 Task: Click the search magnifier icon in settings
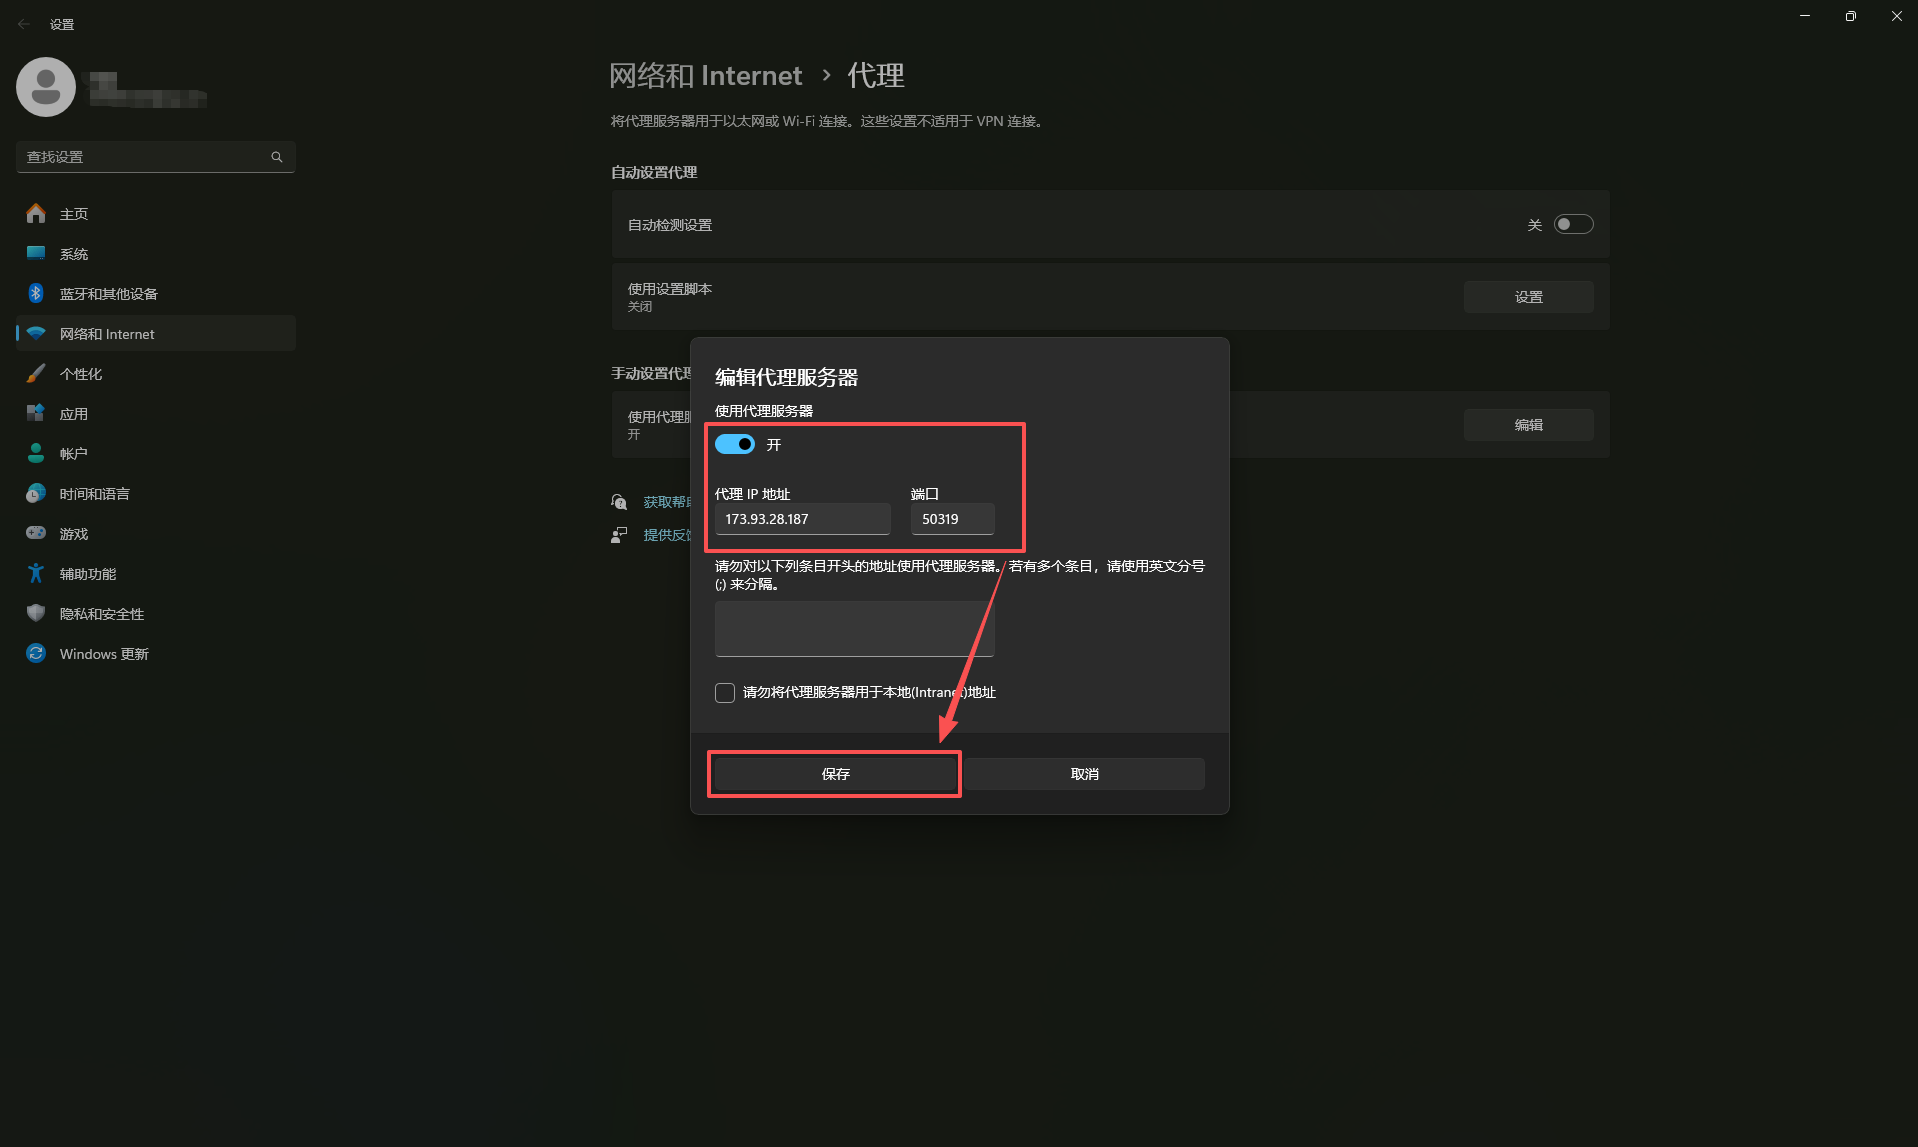[x=277, y=157]
